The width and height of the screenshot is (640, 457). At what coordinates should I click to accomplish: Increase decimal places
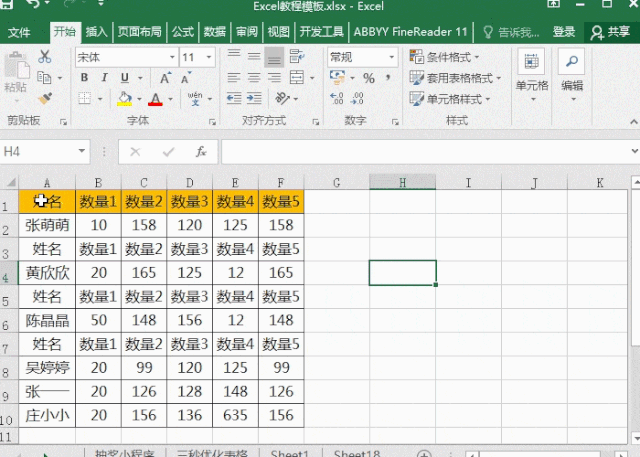click(337, 98)
